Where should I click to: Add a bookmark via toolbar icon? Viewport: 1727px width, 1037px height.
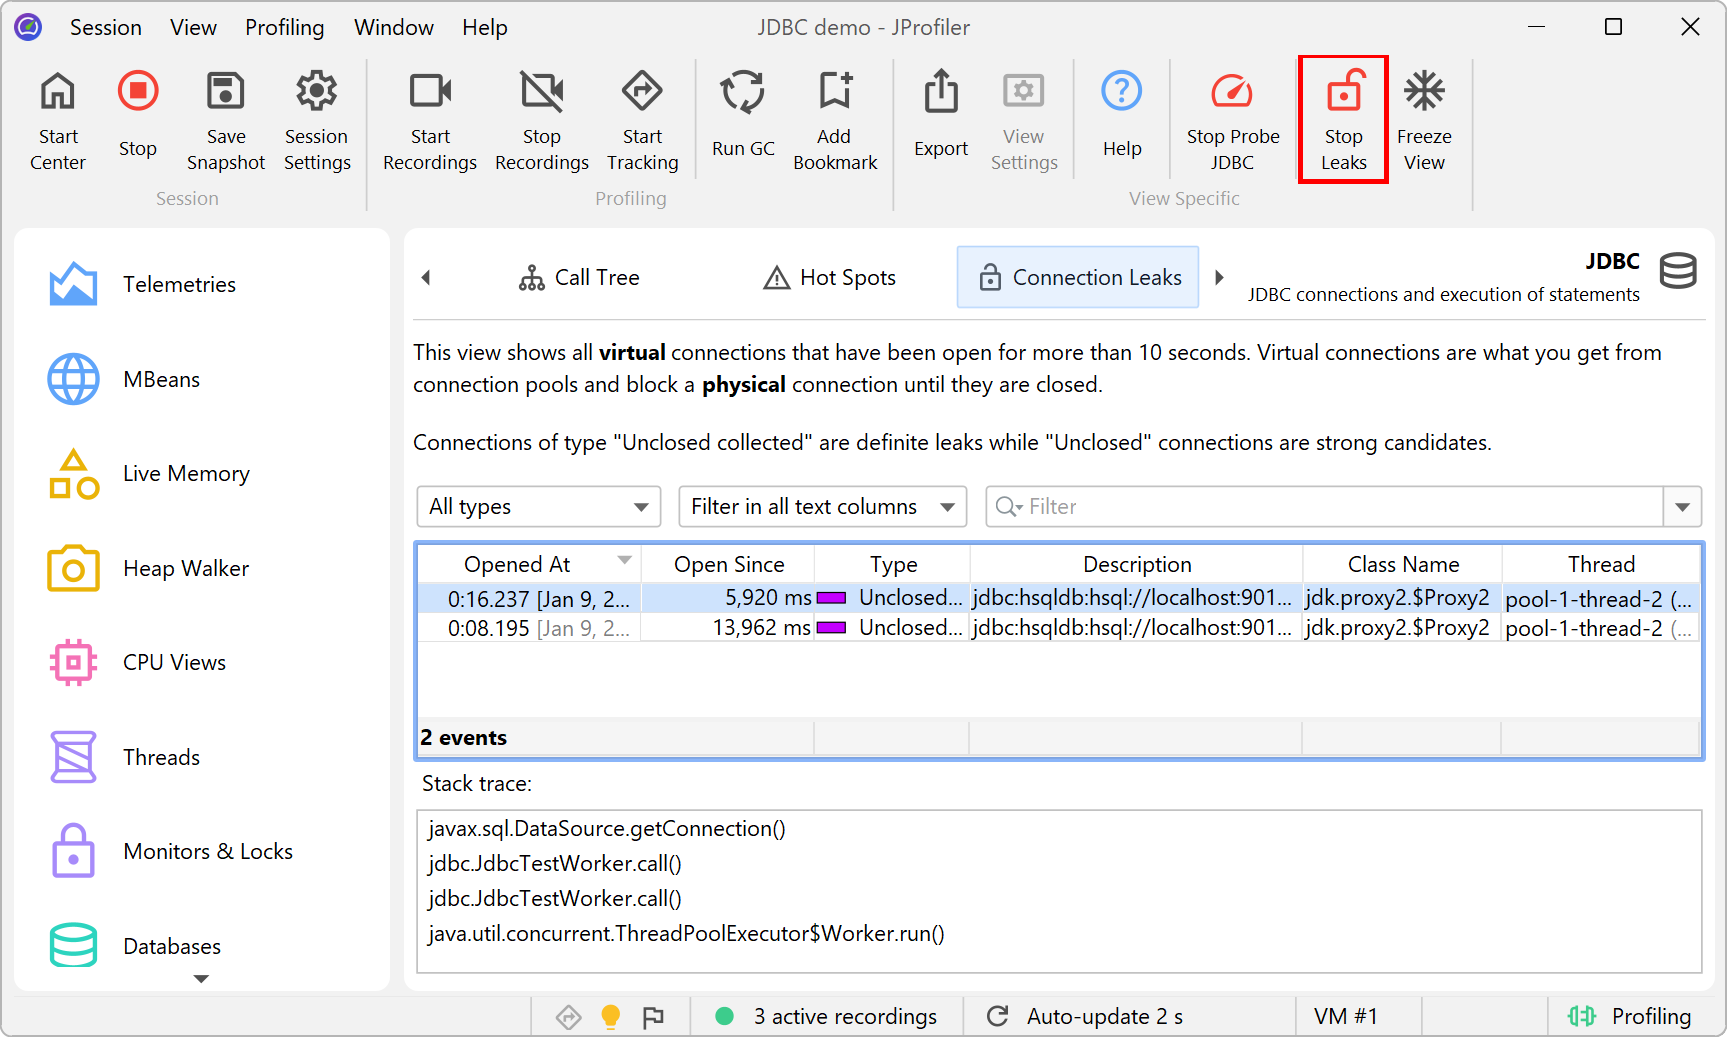(x=834, y=93)
